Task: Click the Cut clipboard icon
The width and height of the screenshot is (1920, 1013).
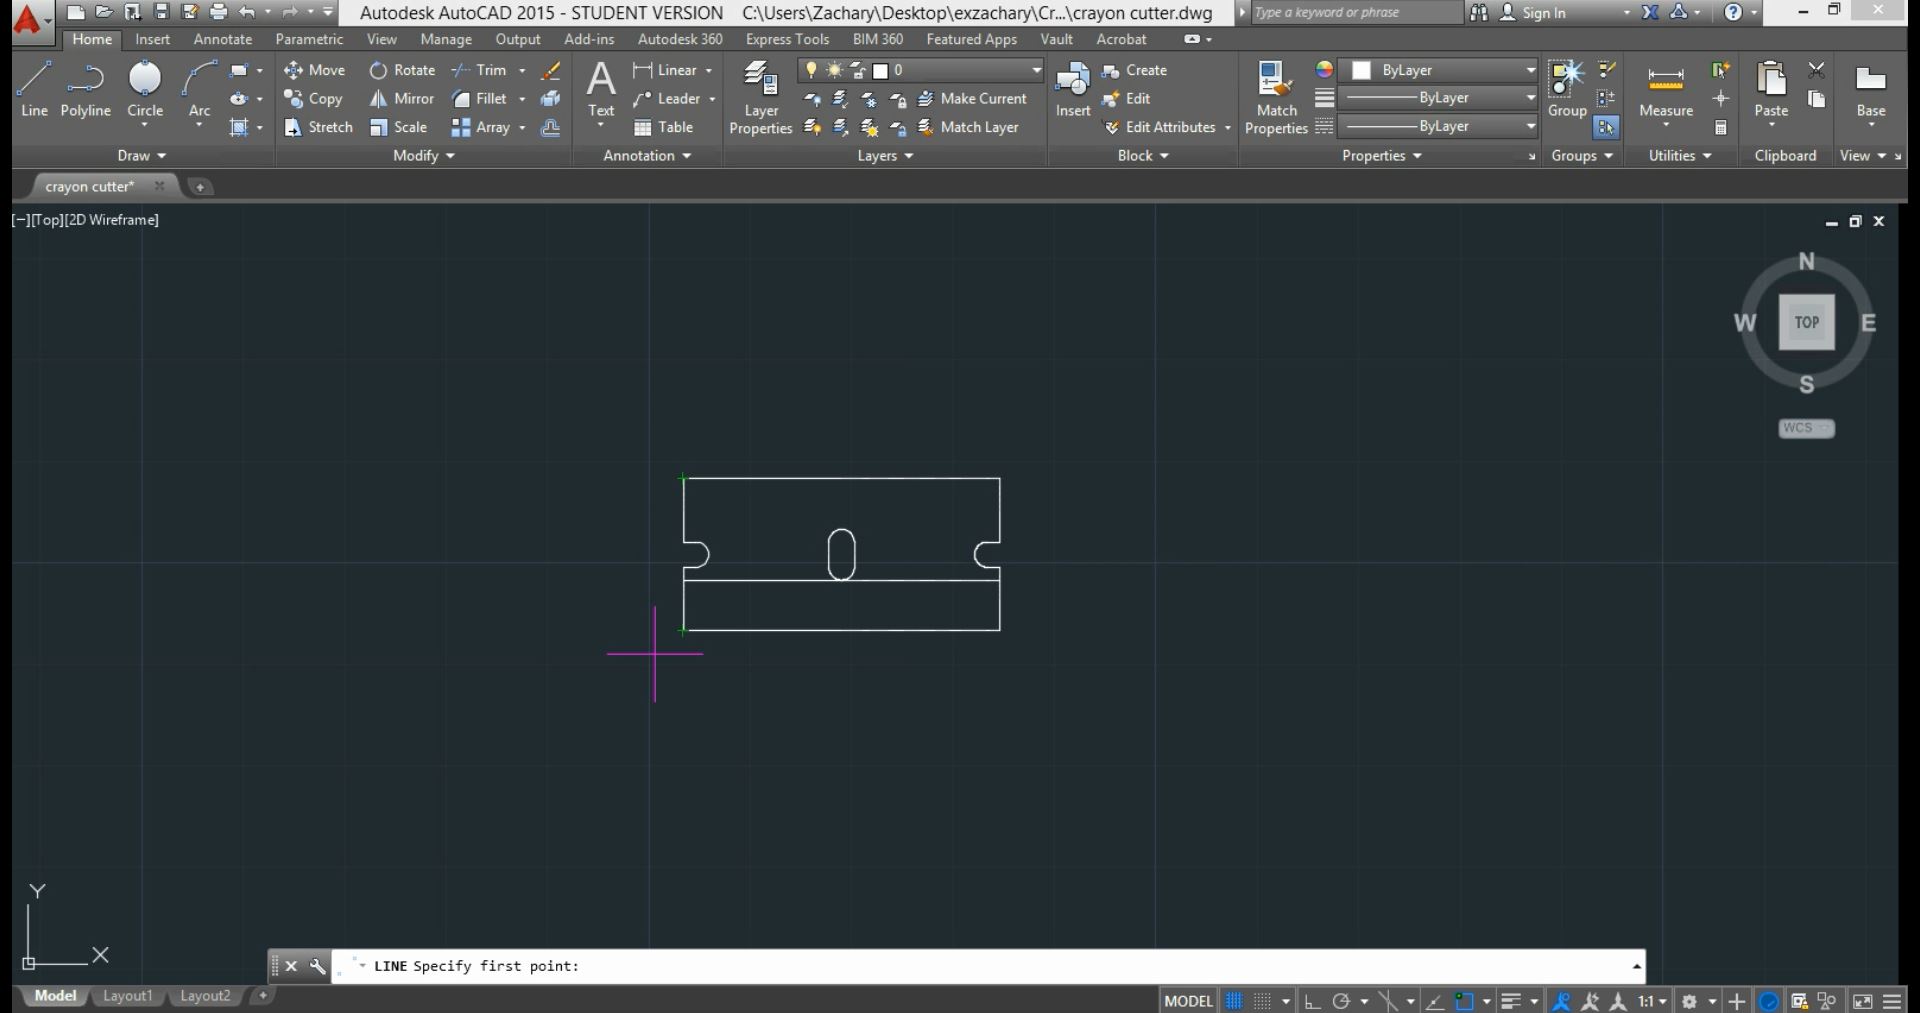Action: pos(1817,70)
